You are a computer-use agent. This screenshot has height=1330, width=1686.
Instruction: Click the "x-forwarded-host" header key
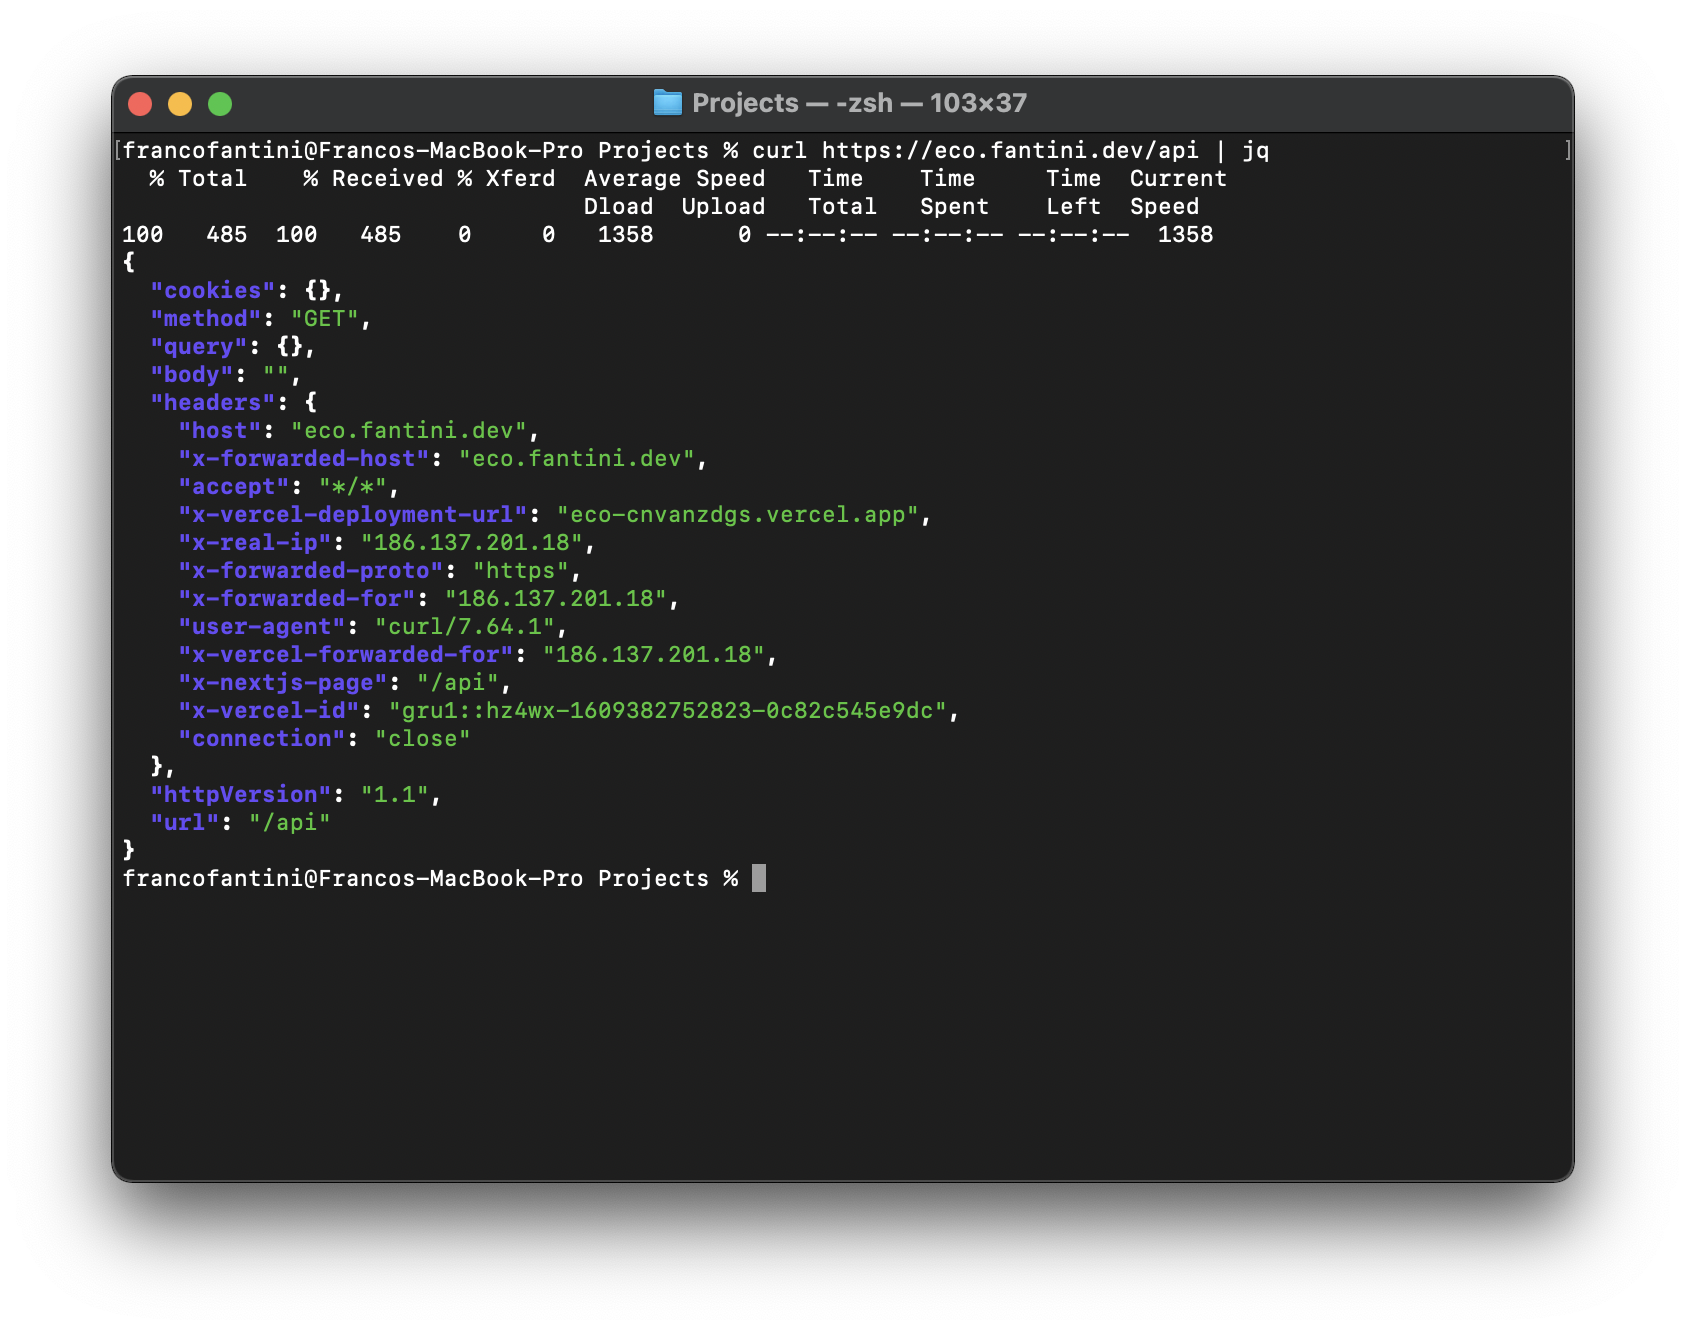pyautogui.click(x=303, y=458)
